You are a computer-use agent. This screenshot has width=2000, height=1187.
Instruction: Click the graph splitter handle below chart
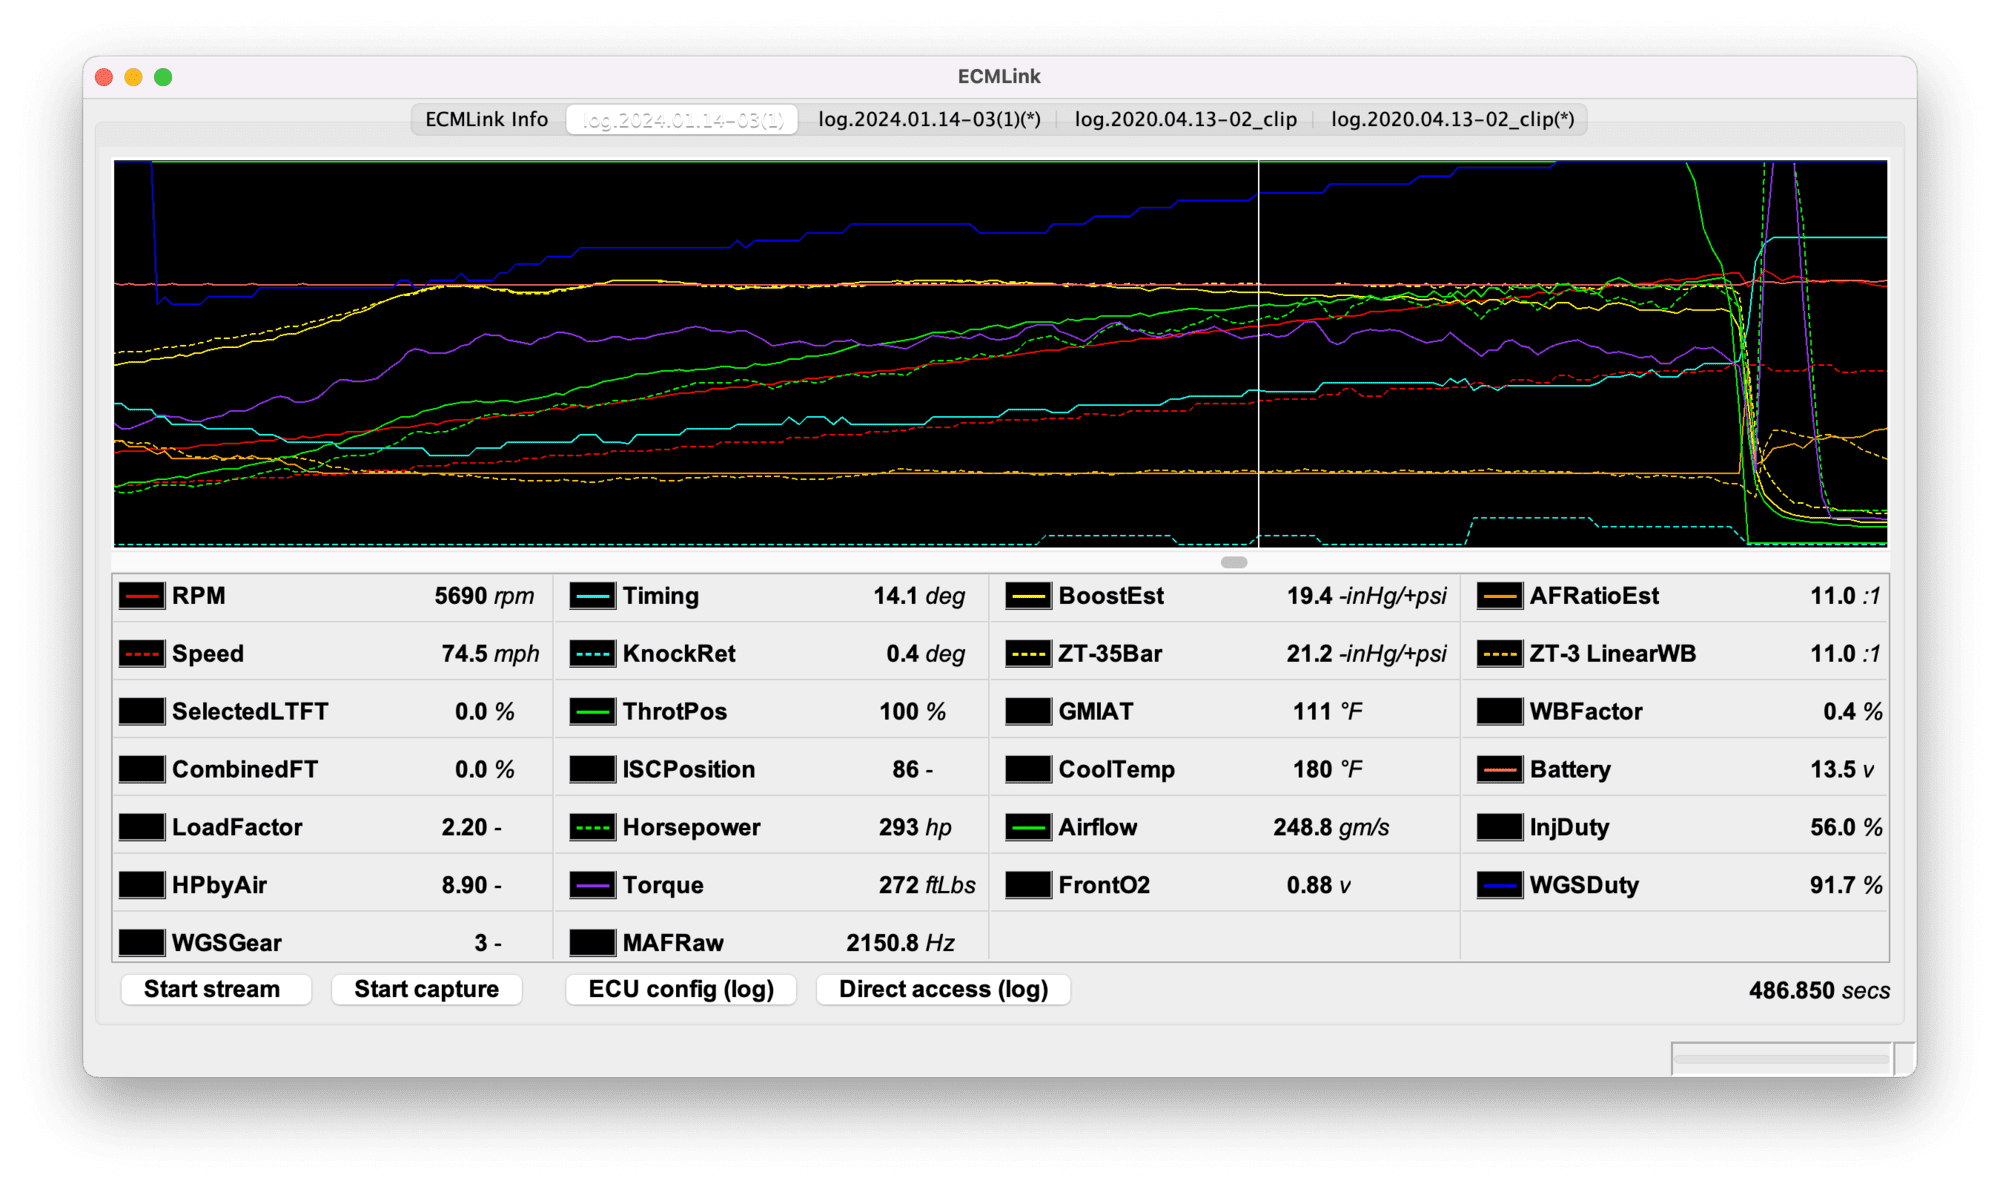(1234, 563)
